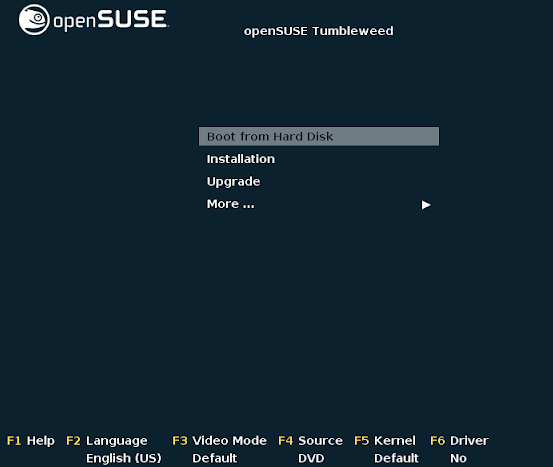Open F4 Source options
The image size is (553, 467).
310,441
